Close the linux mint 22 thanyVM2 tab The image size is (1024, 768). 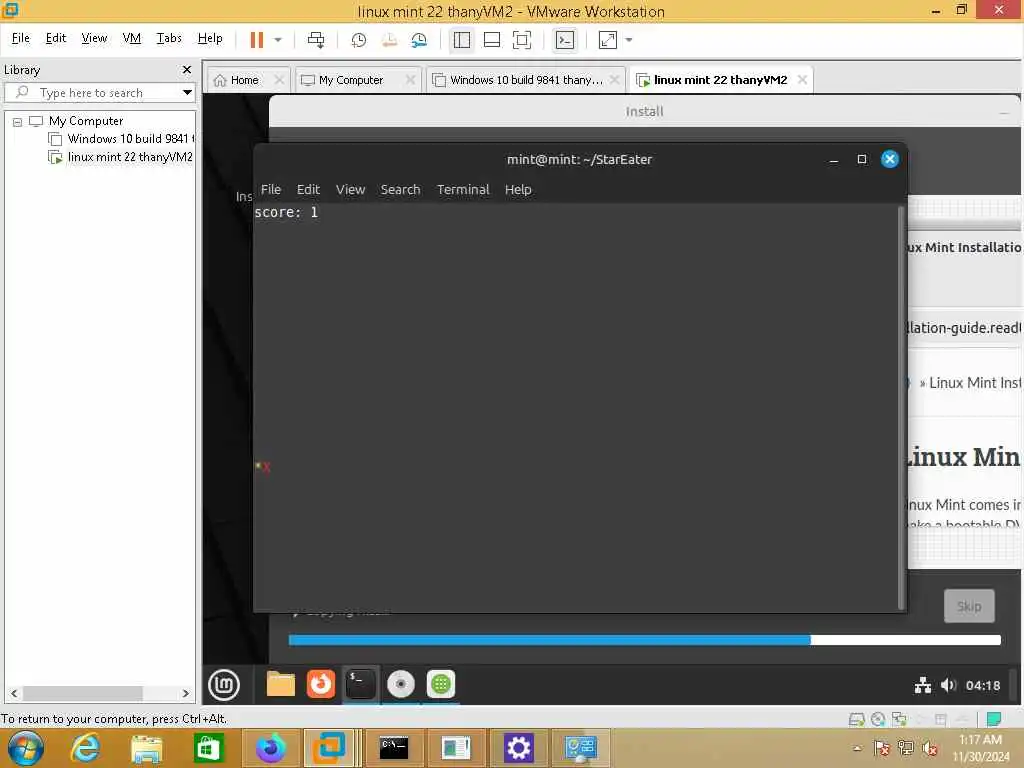click(x=802, y=80)
